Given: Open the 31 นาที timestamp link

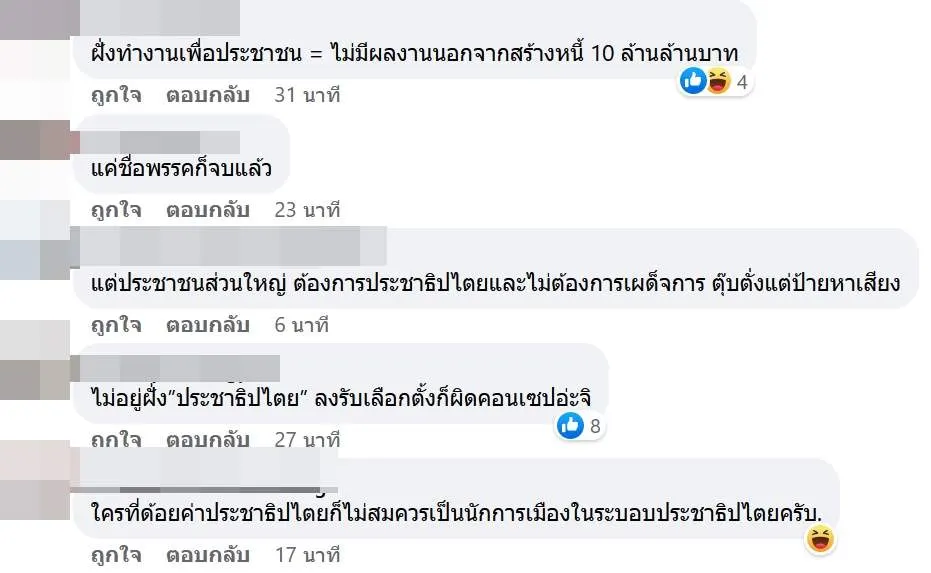Looking at the screenshot, I should point(307,96).
